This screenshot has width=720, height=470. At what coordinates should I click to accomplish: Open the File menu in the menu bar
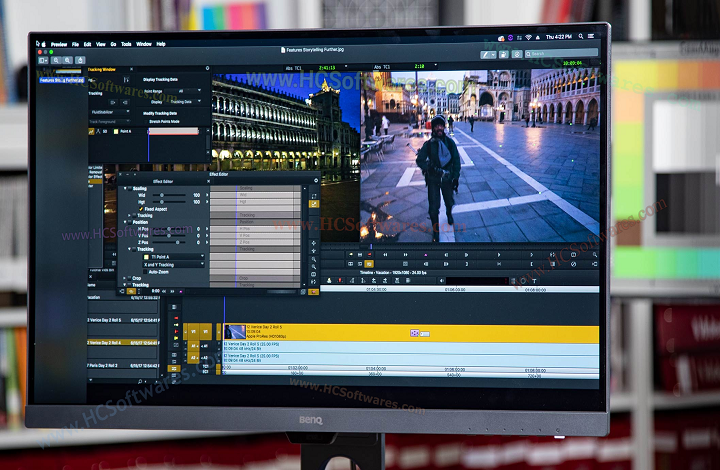pos(74,44)
